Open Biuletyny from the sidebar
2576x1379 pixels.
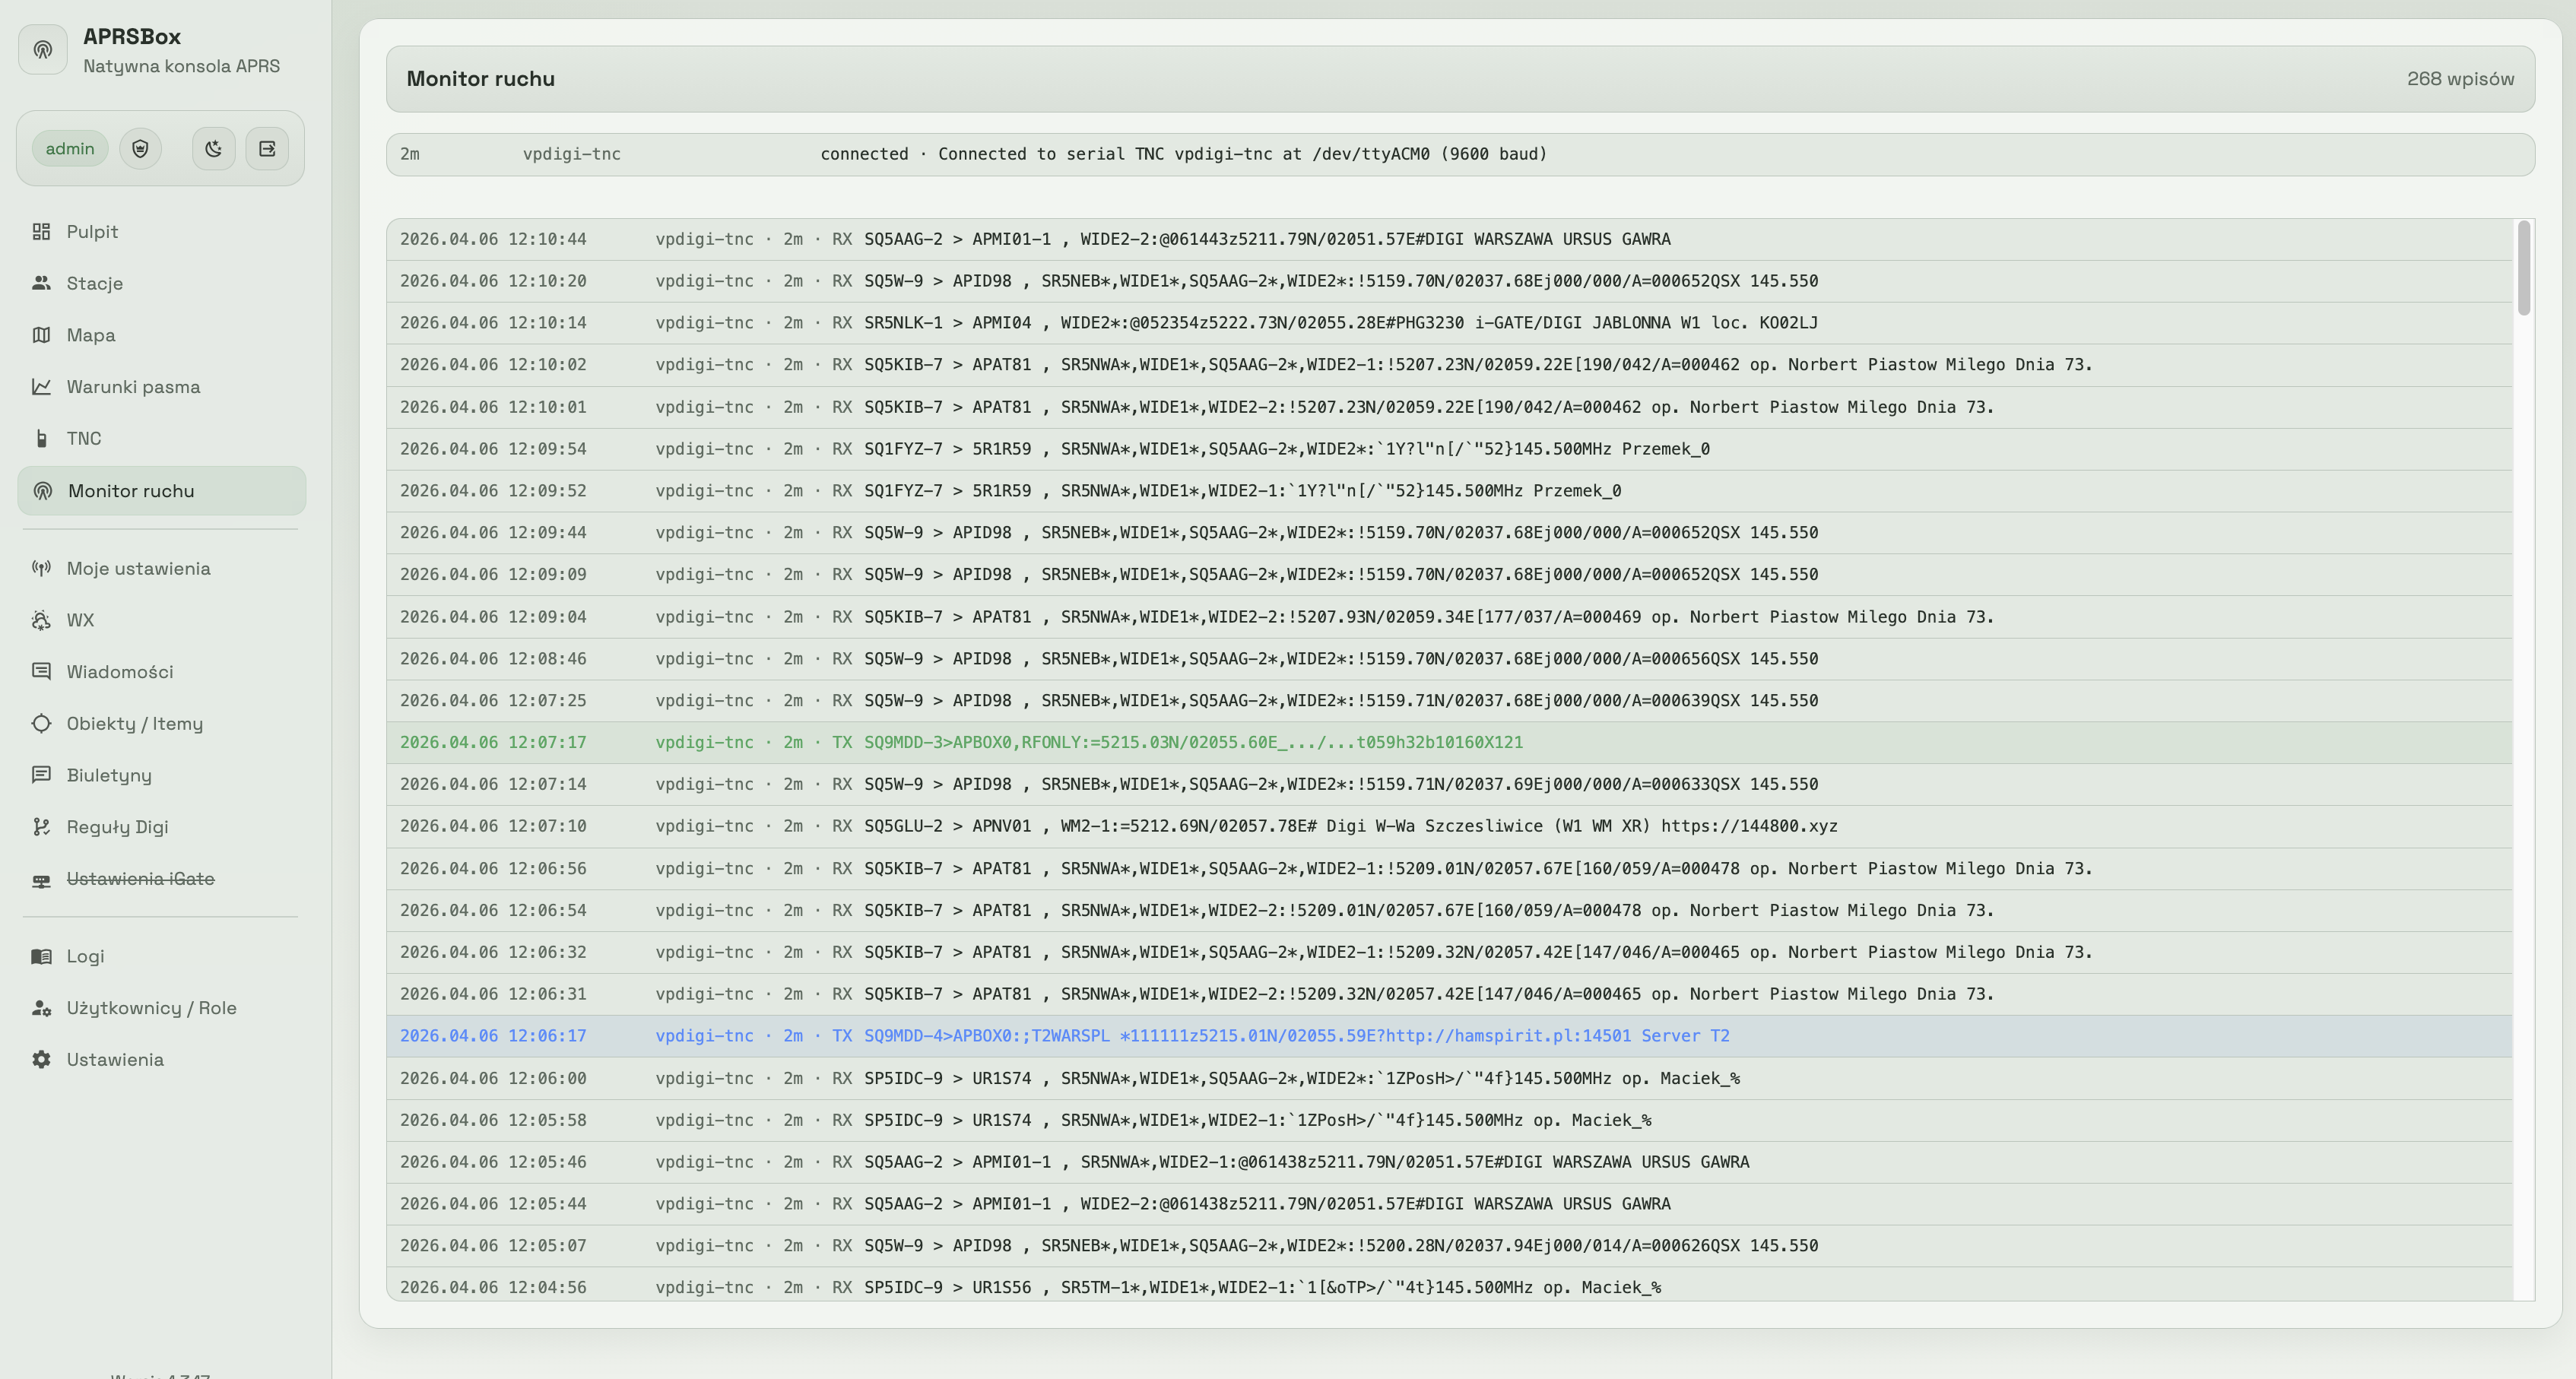pos(109,776)
